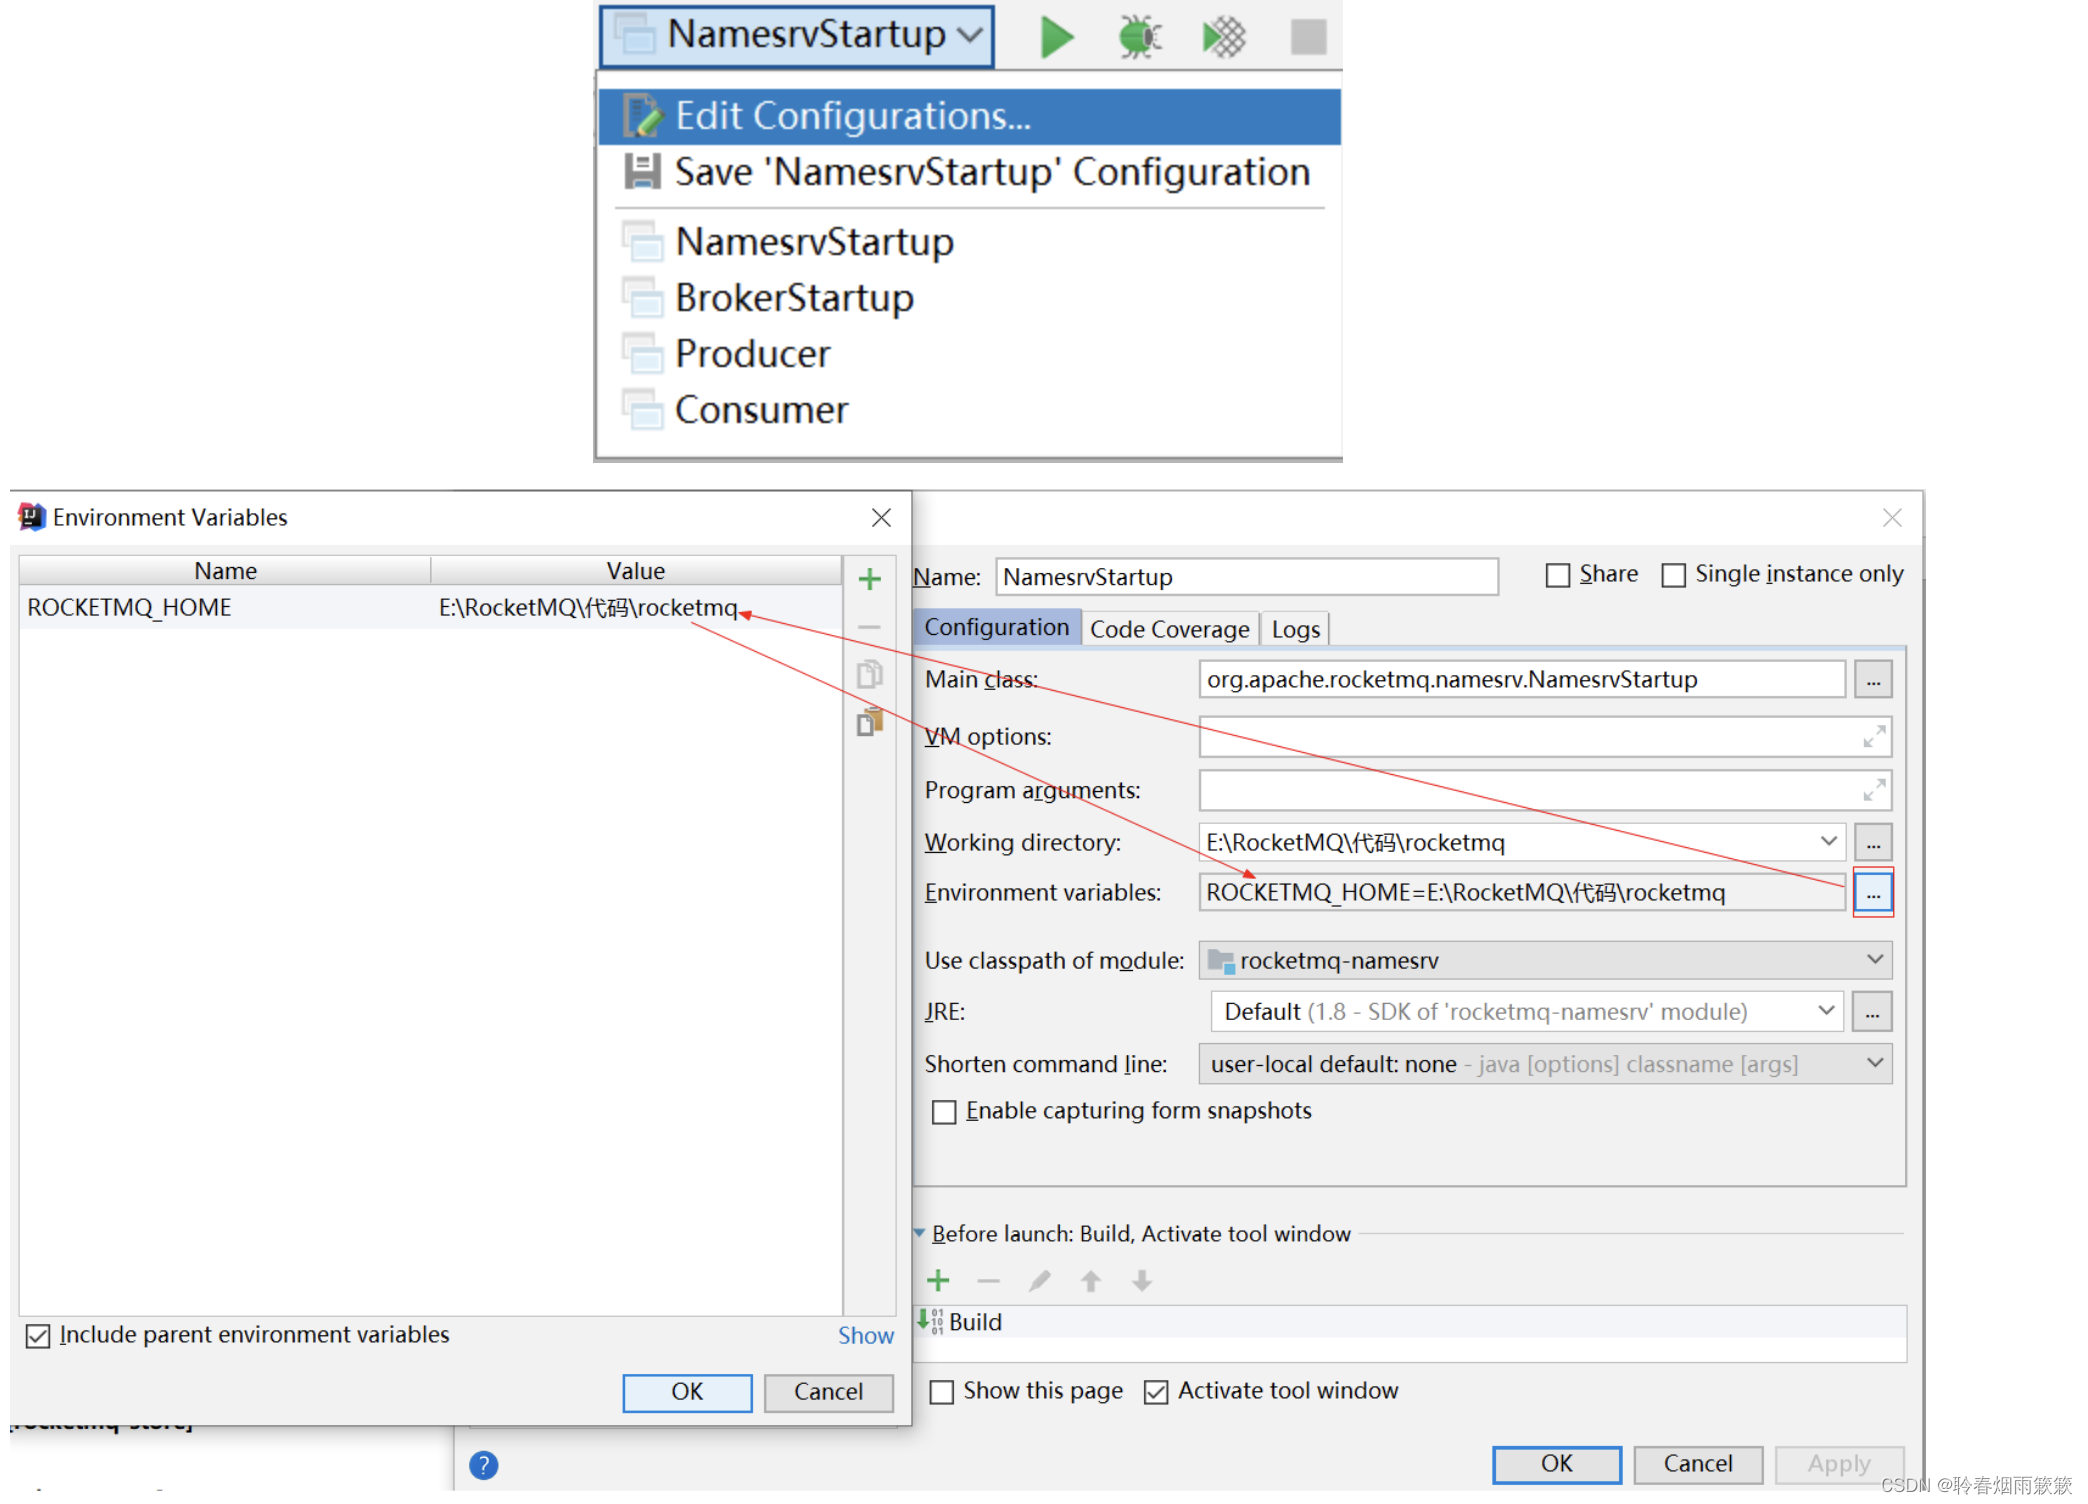The width and height of the screenshot is (2088, 1504).
Task: Toggle Activate tool window checkbox
Action: click(x=1156, y=1392)
